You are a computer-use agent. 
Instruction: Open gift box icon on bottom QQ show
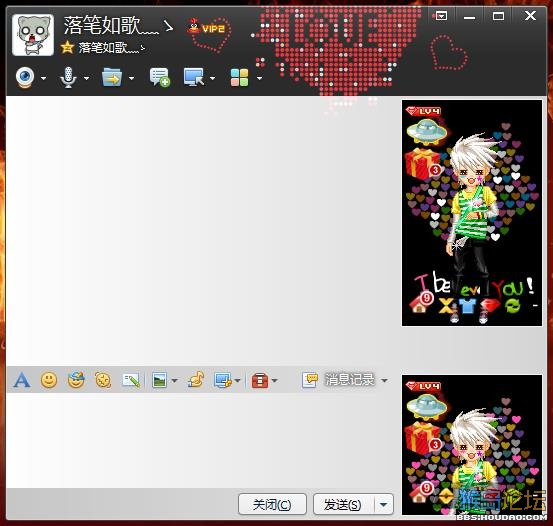pos(422,439)
